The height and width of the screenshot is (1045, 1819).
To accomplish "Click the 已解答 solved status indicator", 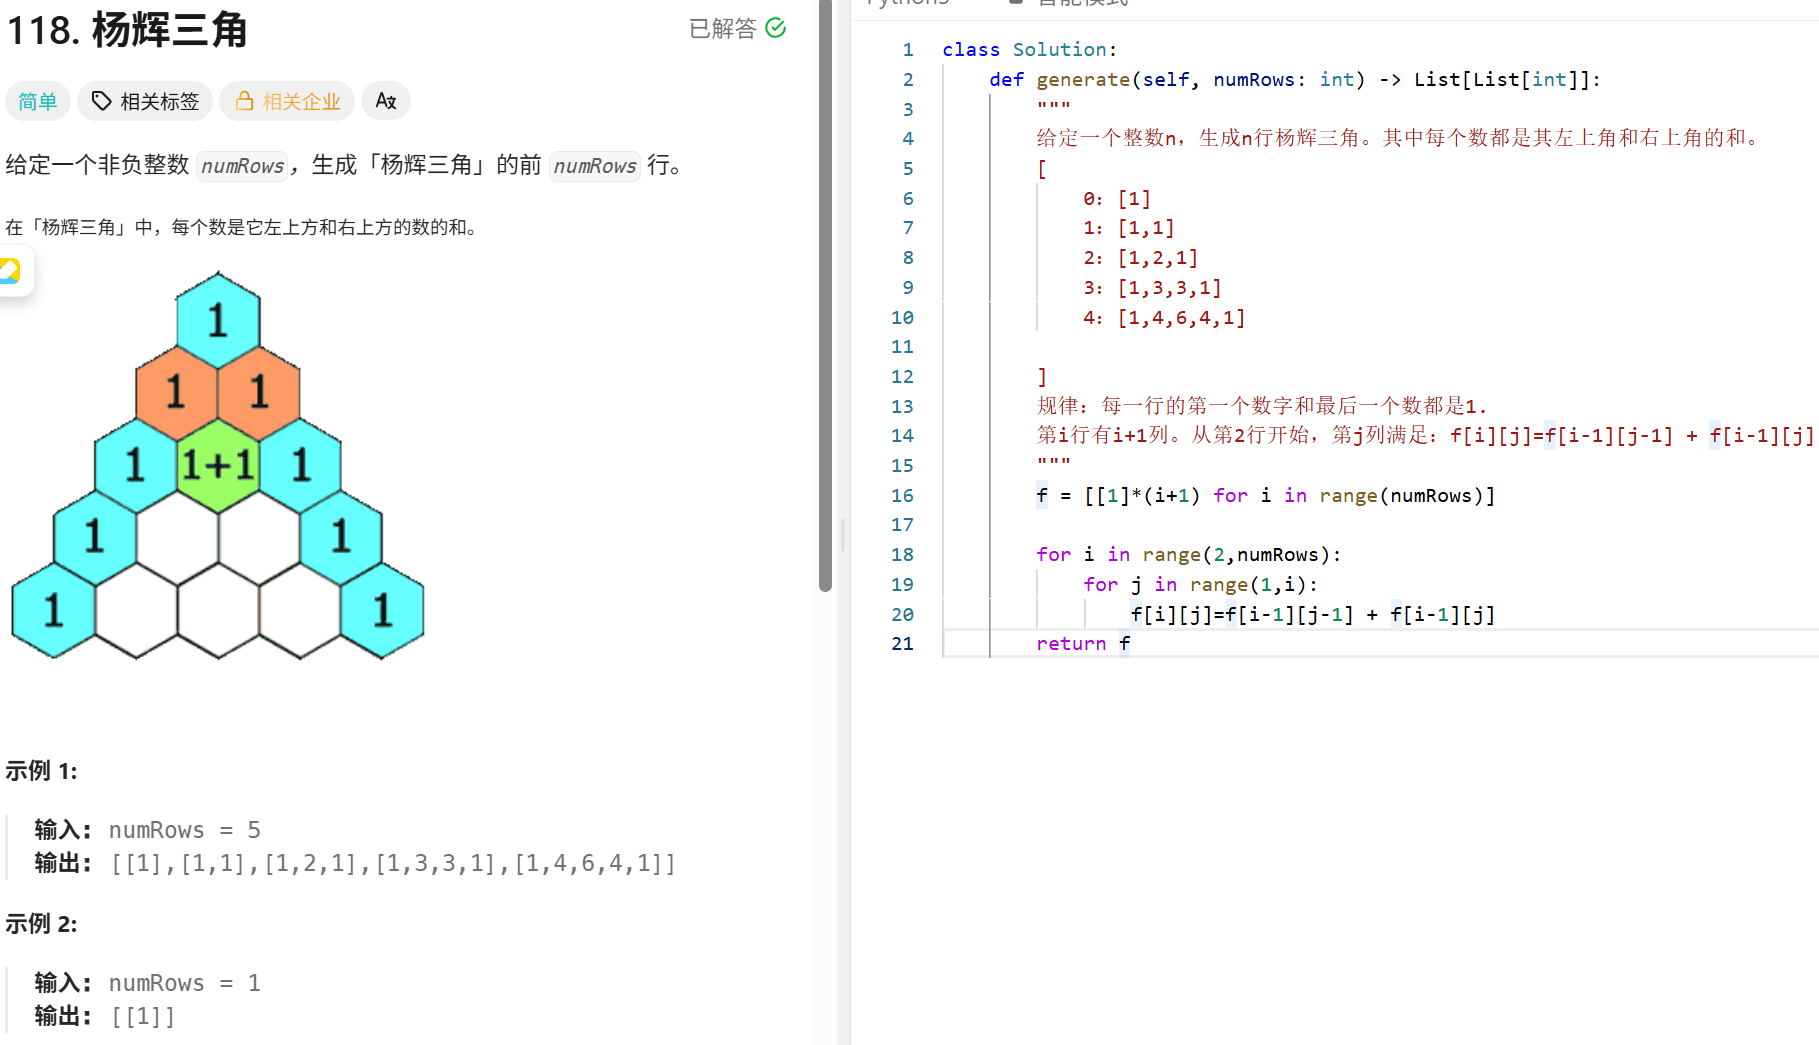I will (737, 28).
